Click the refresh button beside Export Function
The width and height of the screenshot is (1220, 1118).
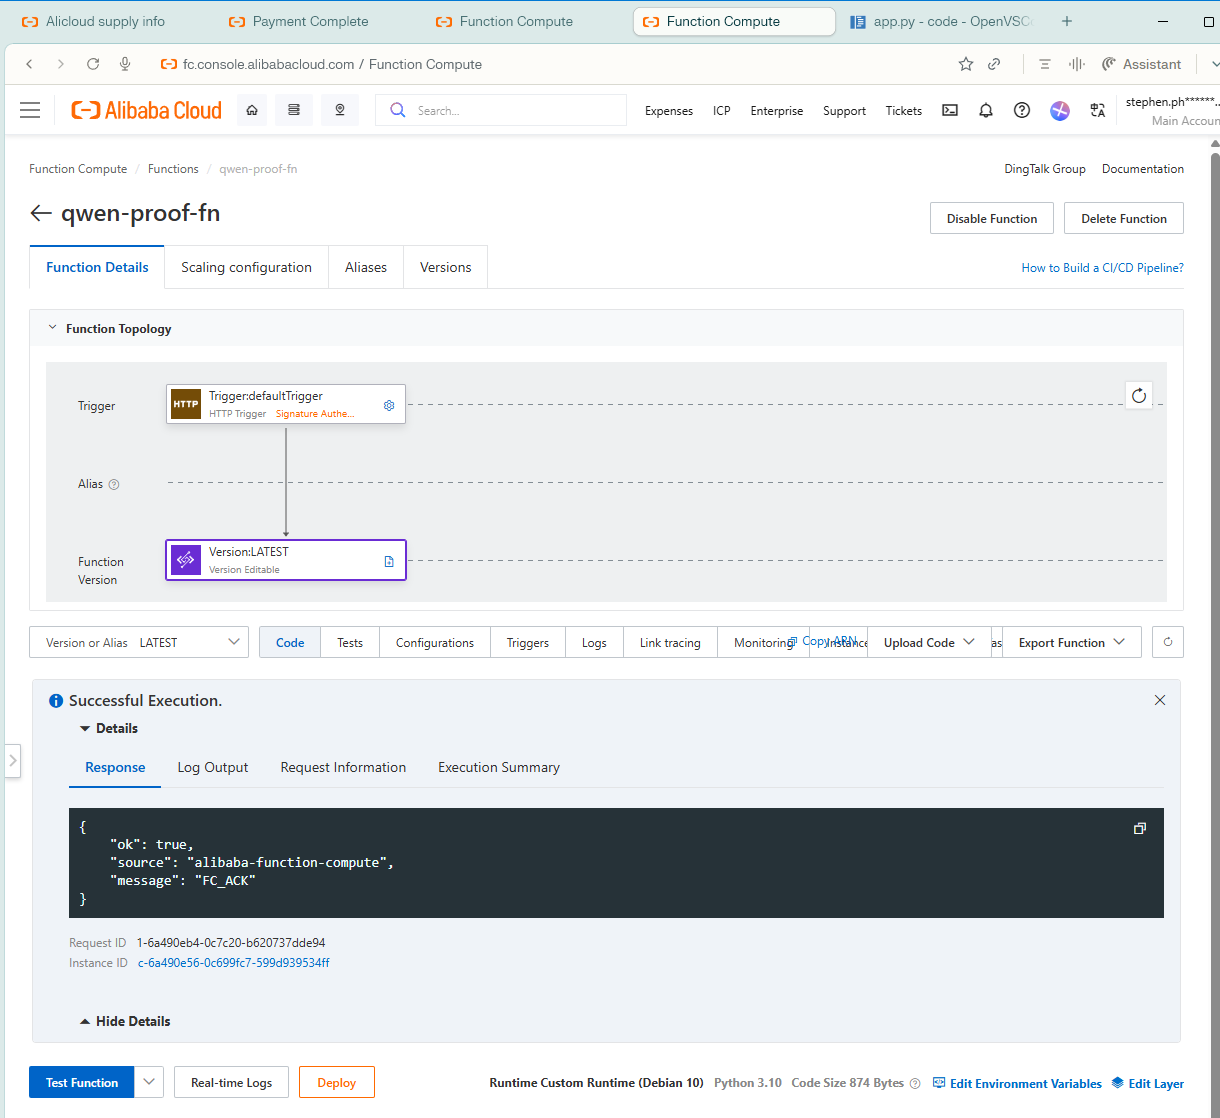(x=1168, y=642)
